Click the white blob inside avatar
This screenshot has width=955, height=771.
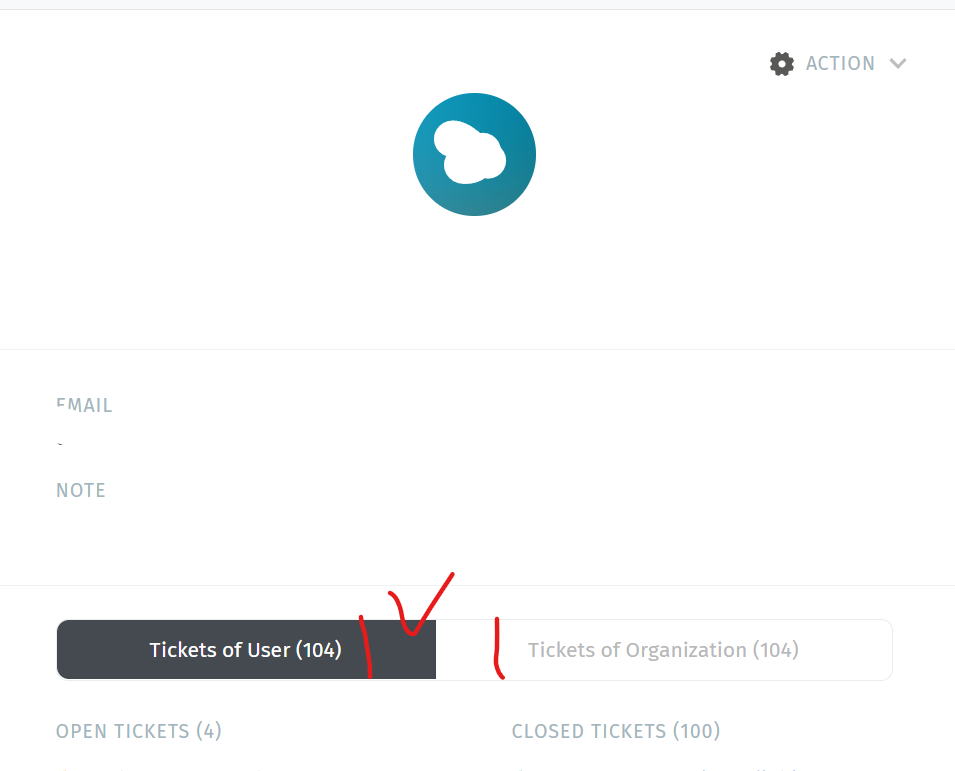470,152
